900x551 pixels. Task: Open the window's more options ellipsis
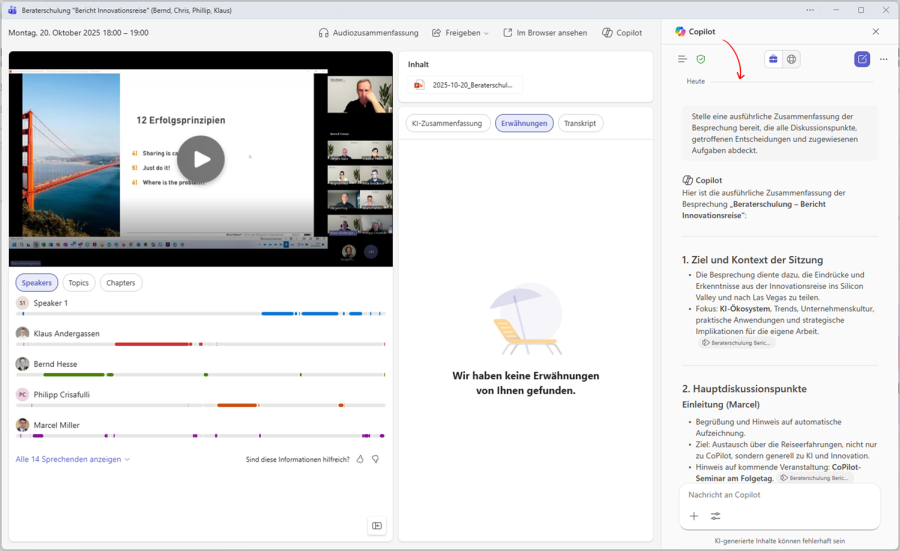[x=810, y=10]
